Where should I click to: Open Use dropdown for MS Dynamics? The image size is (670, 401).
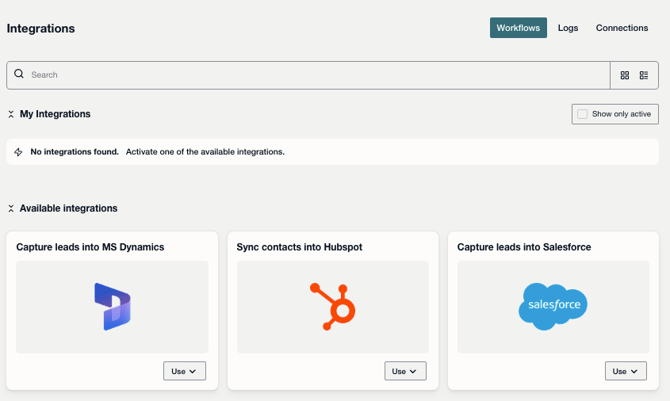click(184, 371)
